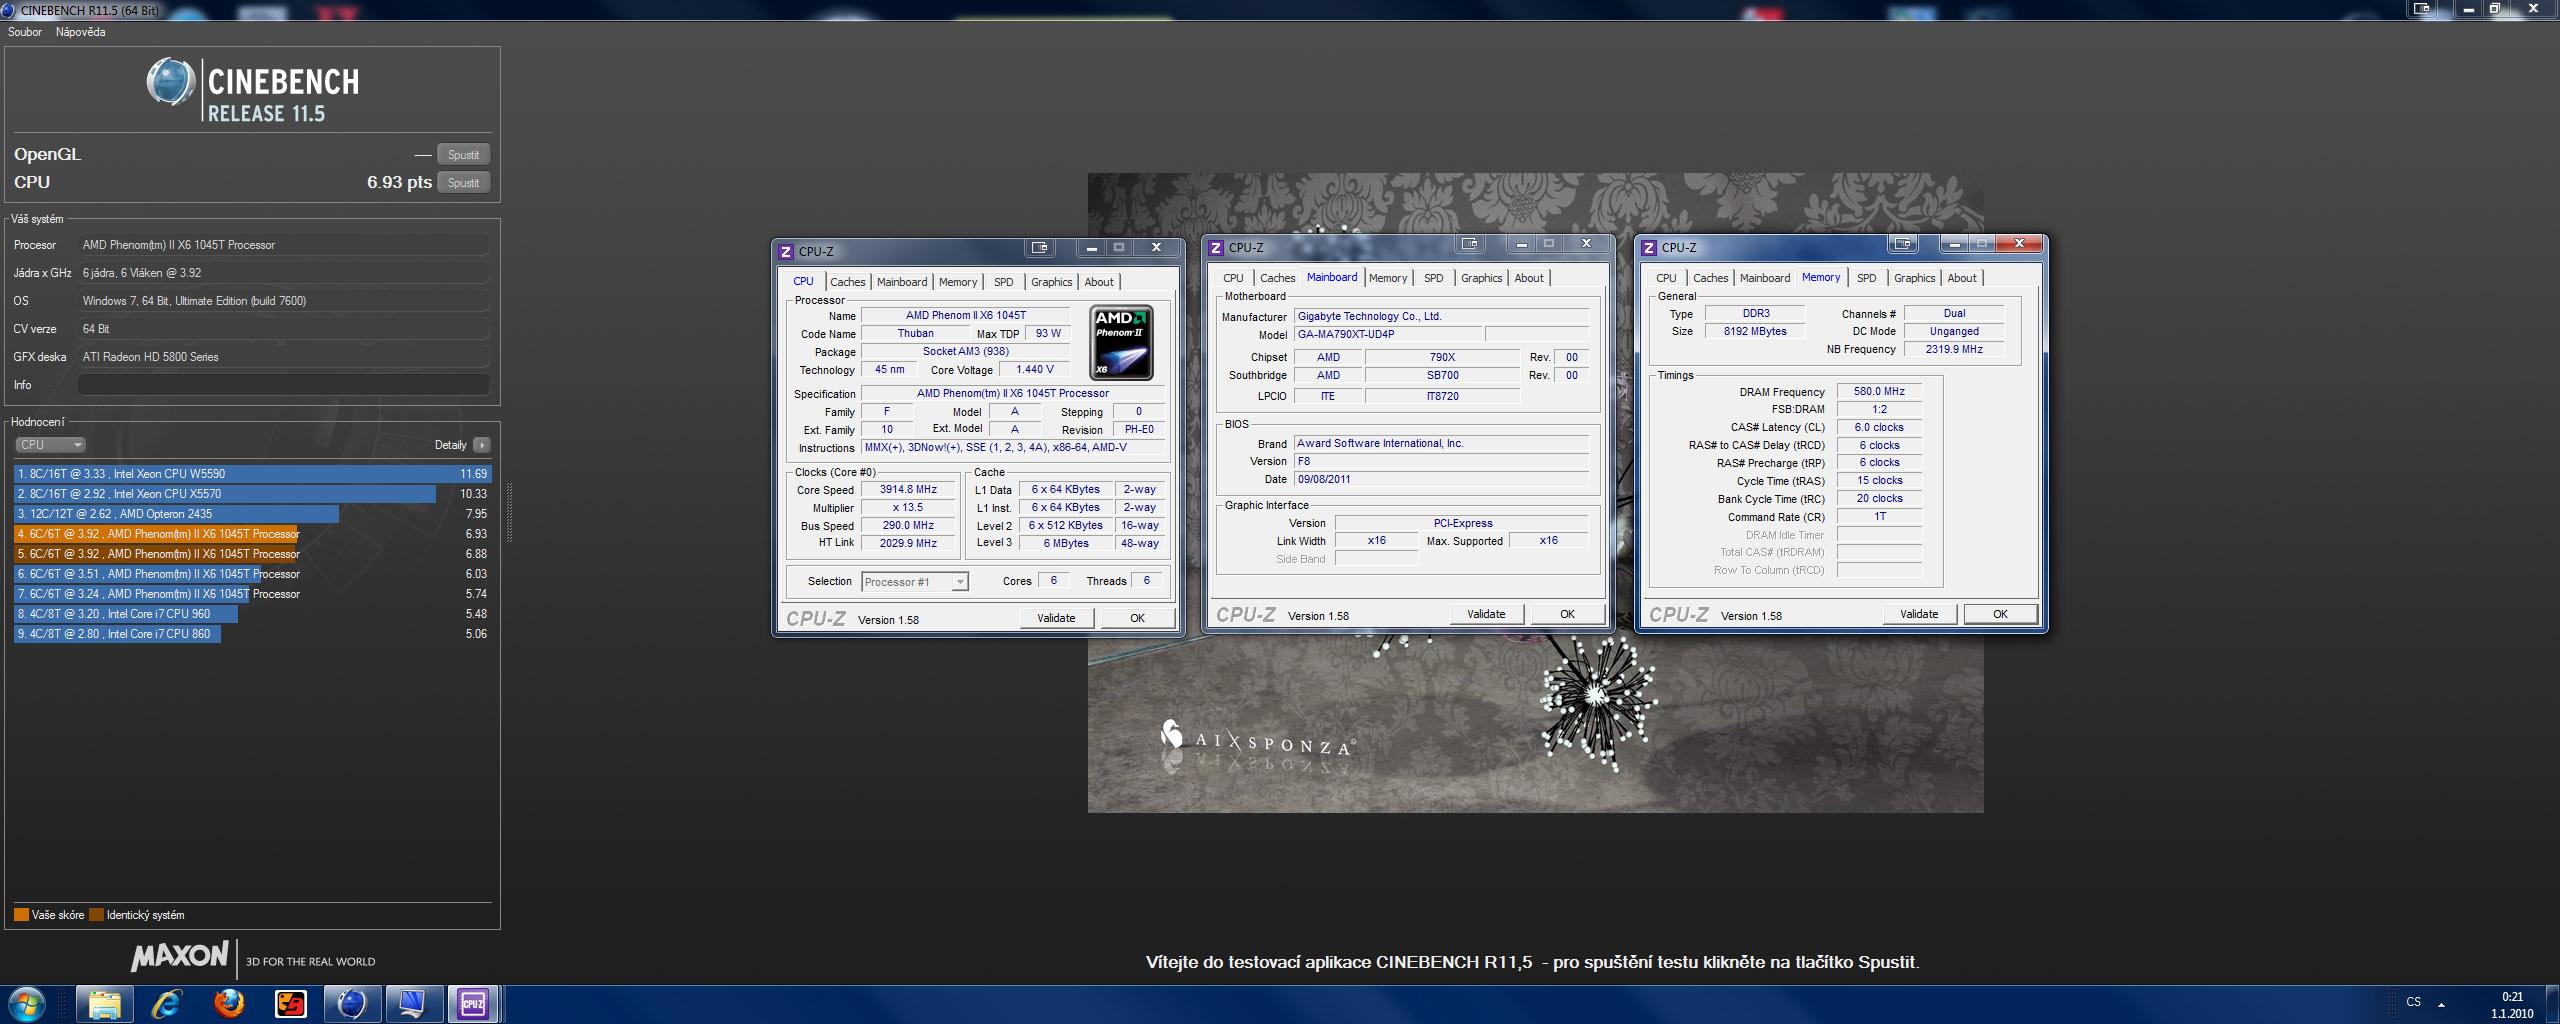Click the model field GA-MA790XT-UD4P
The image size is (2560, 1024).
(1388, 335)
